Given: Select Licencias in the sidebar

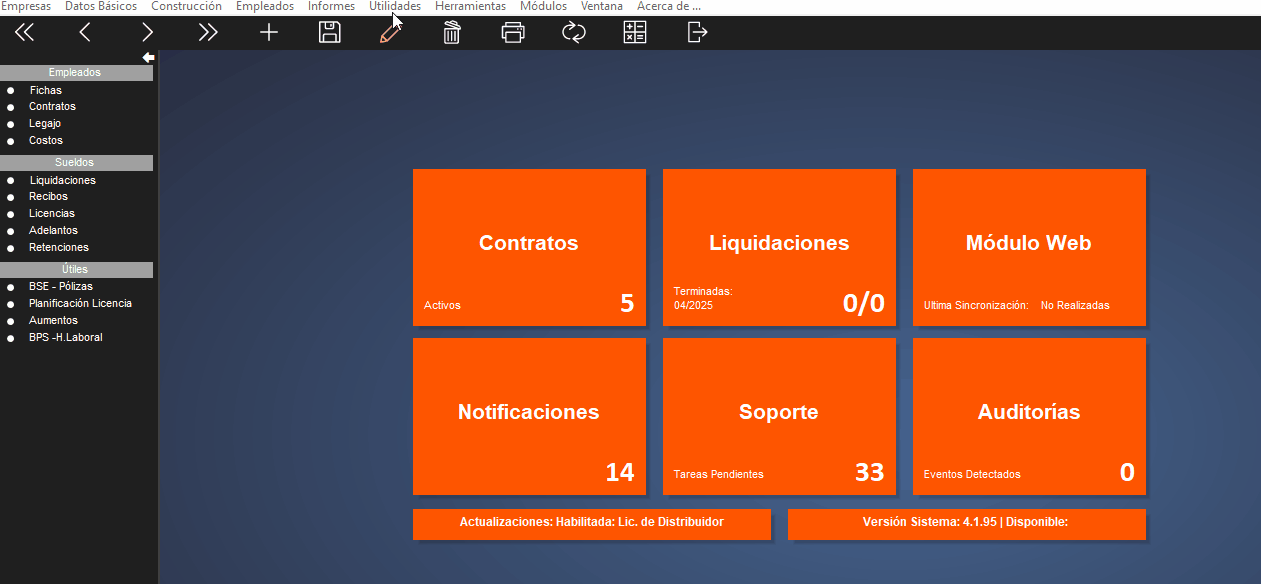Looking at the screenshot, I should (x=52, y=213).
